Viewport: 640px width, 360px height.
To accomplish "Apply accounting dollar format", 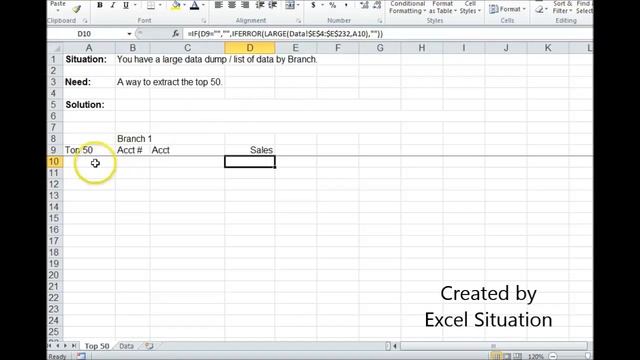I will (313, 5).
